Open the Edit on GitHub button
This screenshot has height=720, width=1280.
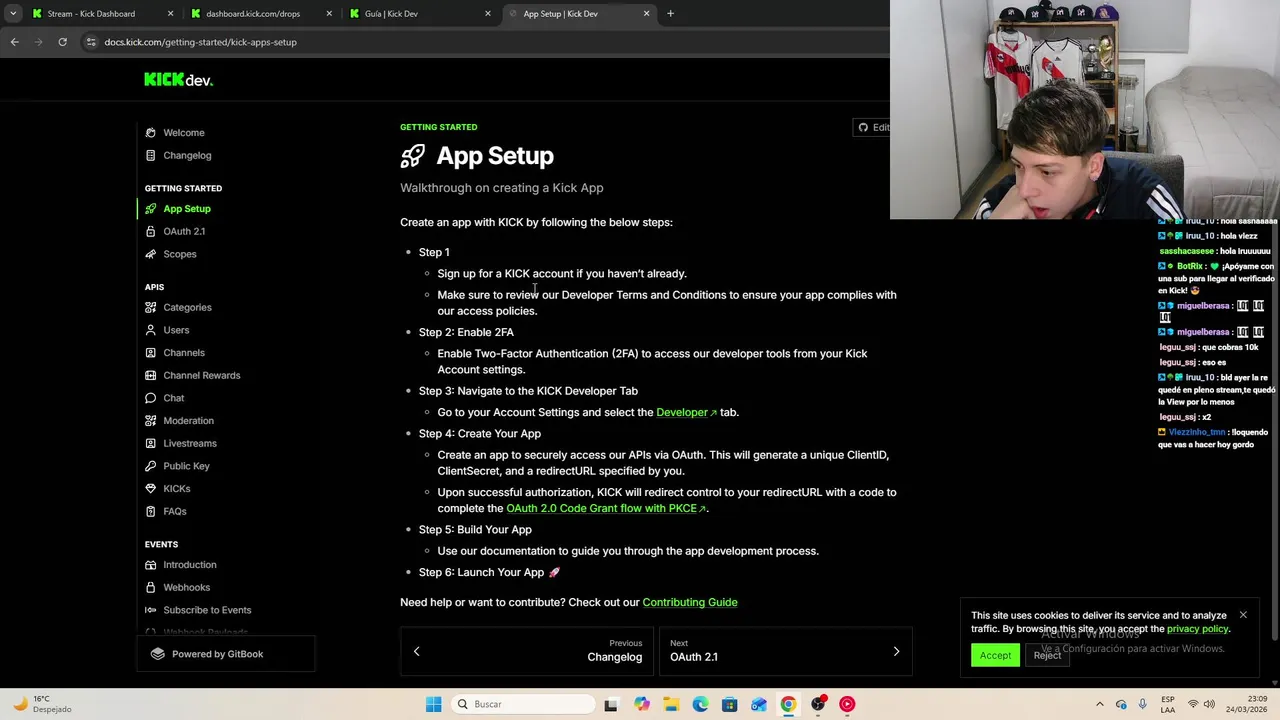pos(872,127)
